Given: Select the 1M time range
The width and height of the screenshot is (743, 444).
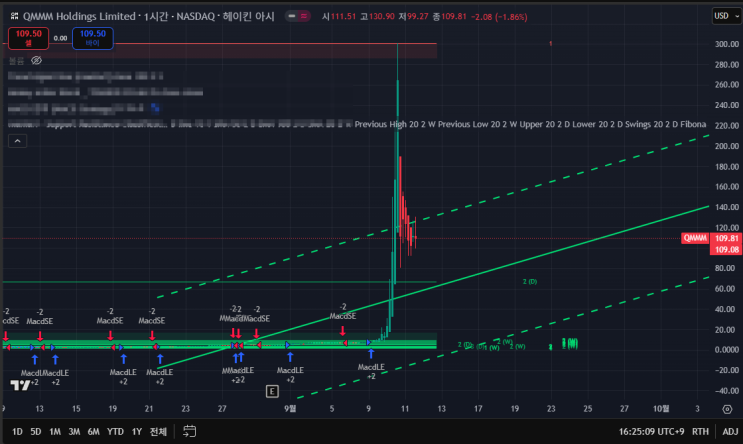Looking at the screenshot, I should (x=55, y=432).
